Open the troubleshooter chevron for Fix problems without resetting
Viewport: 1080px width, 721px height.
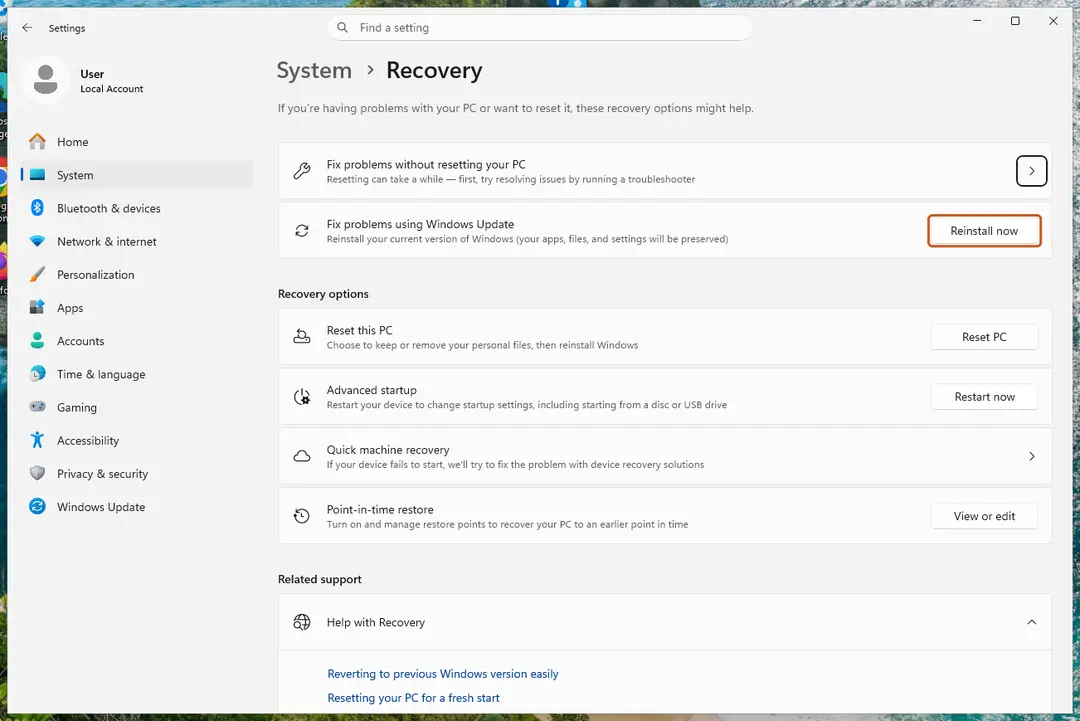(x=1031, y=171)
